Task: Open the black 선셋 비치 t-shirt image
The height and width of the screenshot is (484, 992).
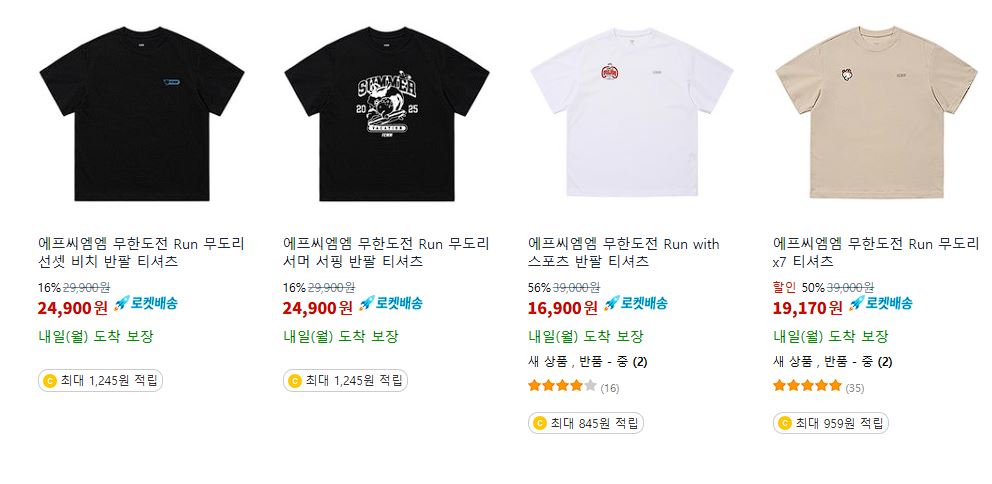Action: coord(142,114)
